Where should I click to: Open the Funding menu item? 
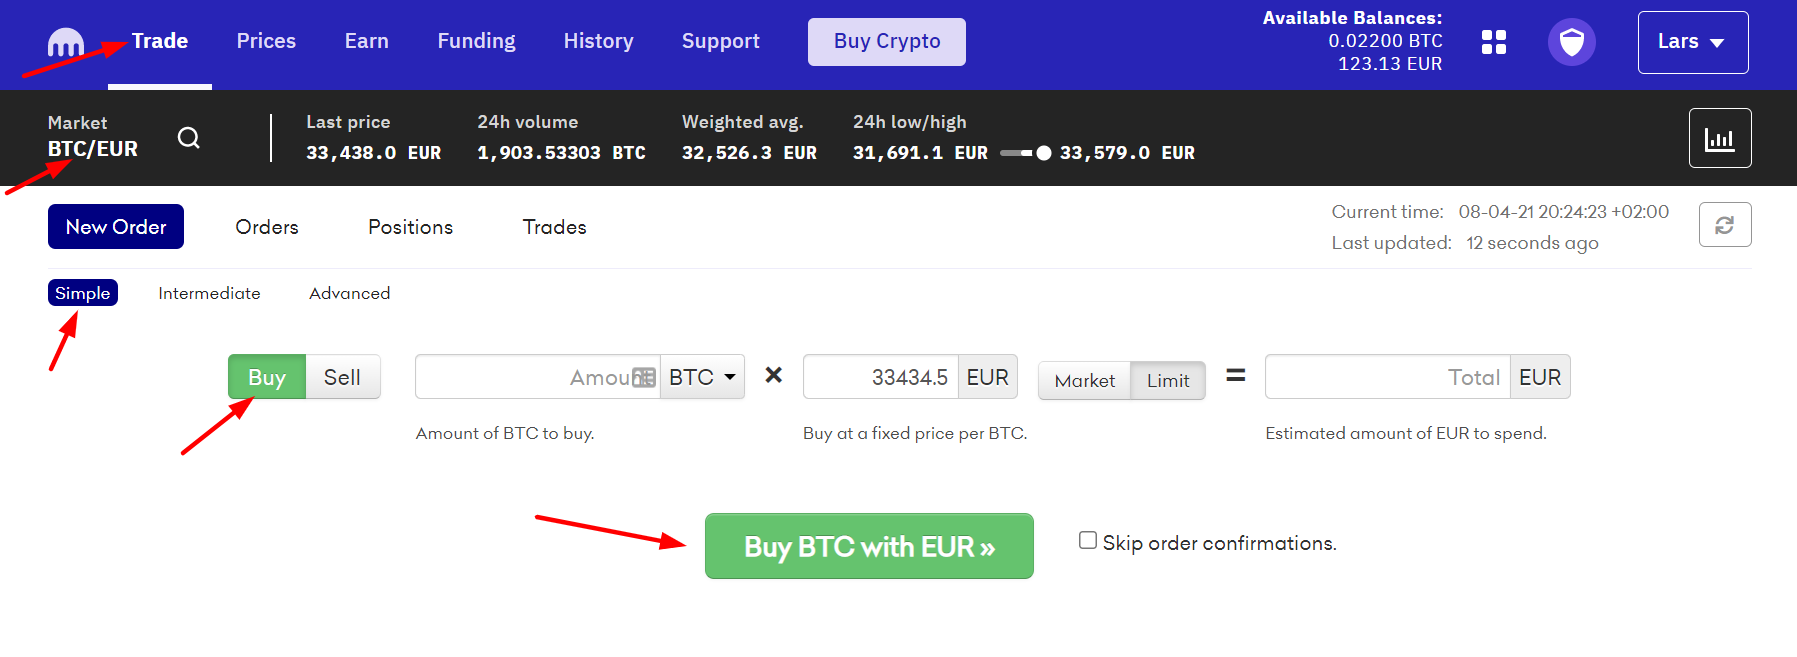(x=476, y=41)
